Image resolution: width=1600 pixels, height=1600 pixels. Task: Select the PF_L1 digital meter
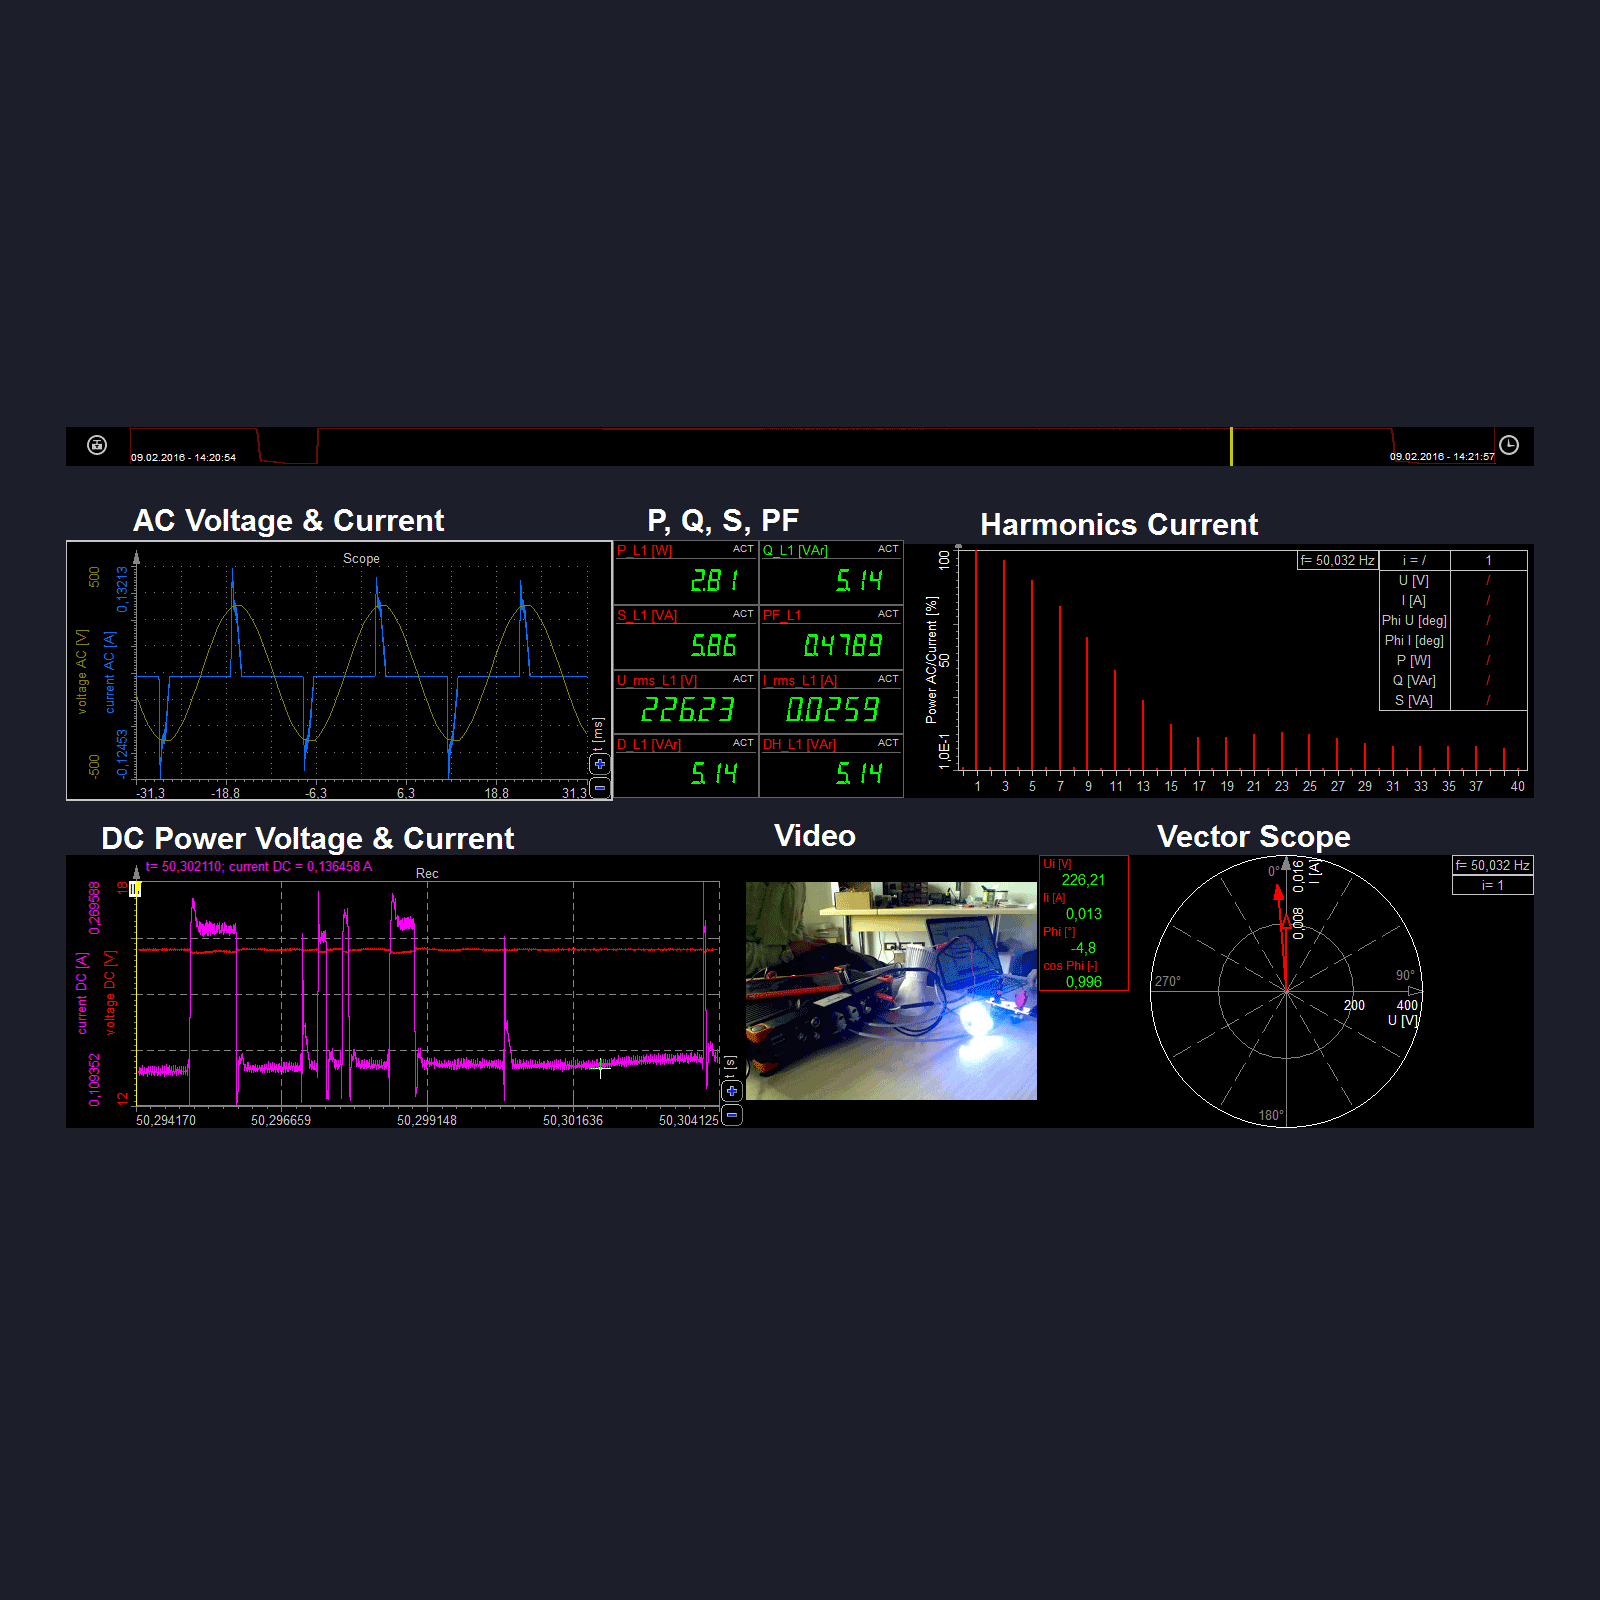click(x=831, y=638)
